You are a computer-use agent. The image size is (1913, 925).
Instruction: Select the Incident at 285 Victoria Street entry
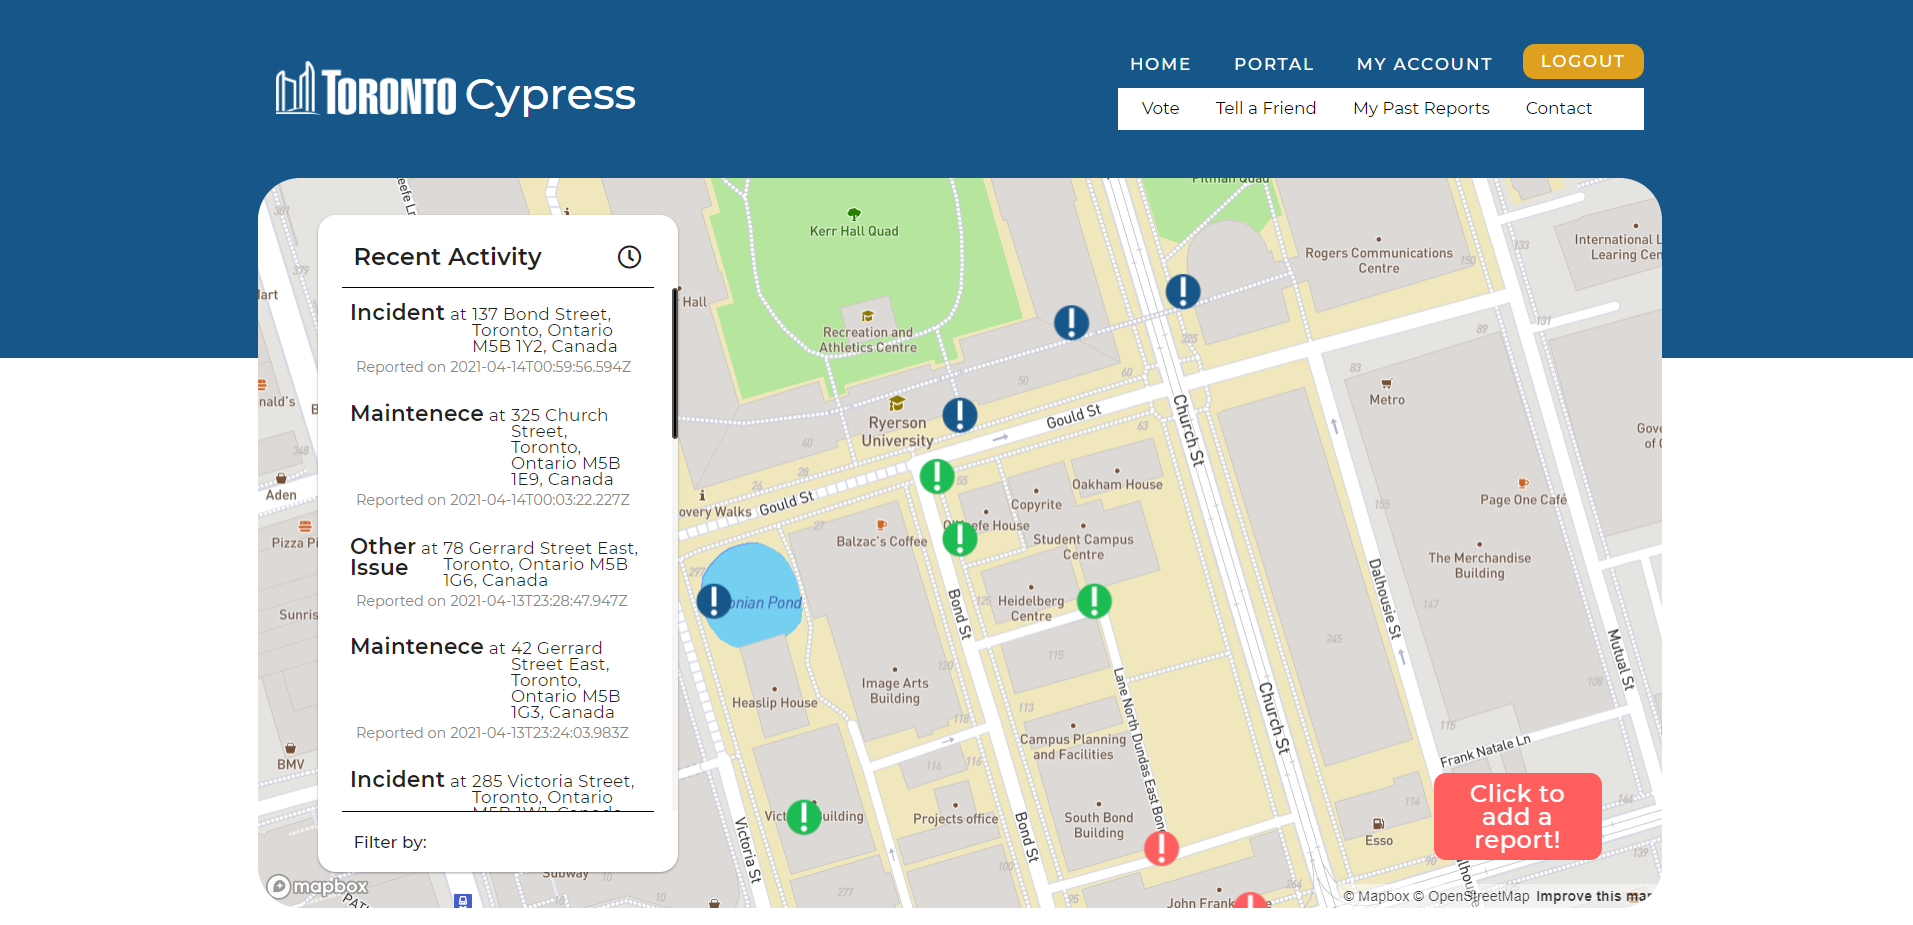click(497, 789)
